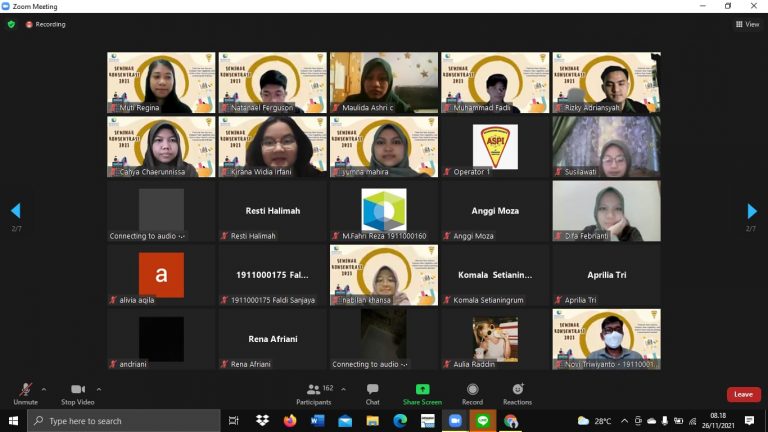Open the Windows Start menu
Image resolution: width=768 pixels, height=432 pixels.
click(13, 421)
